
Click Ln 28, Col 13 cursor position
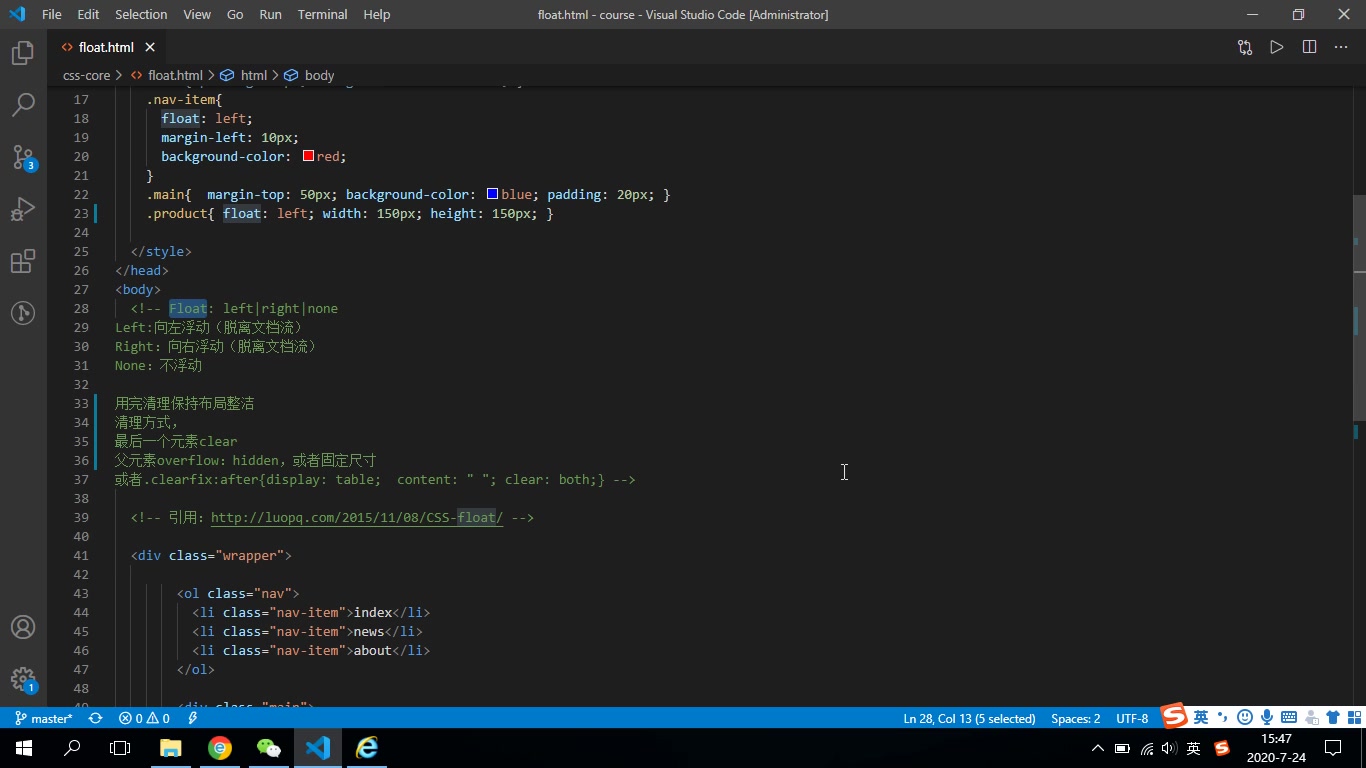969,718
